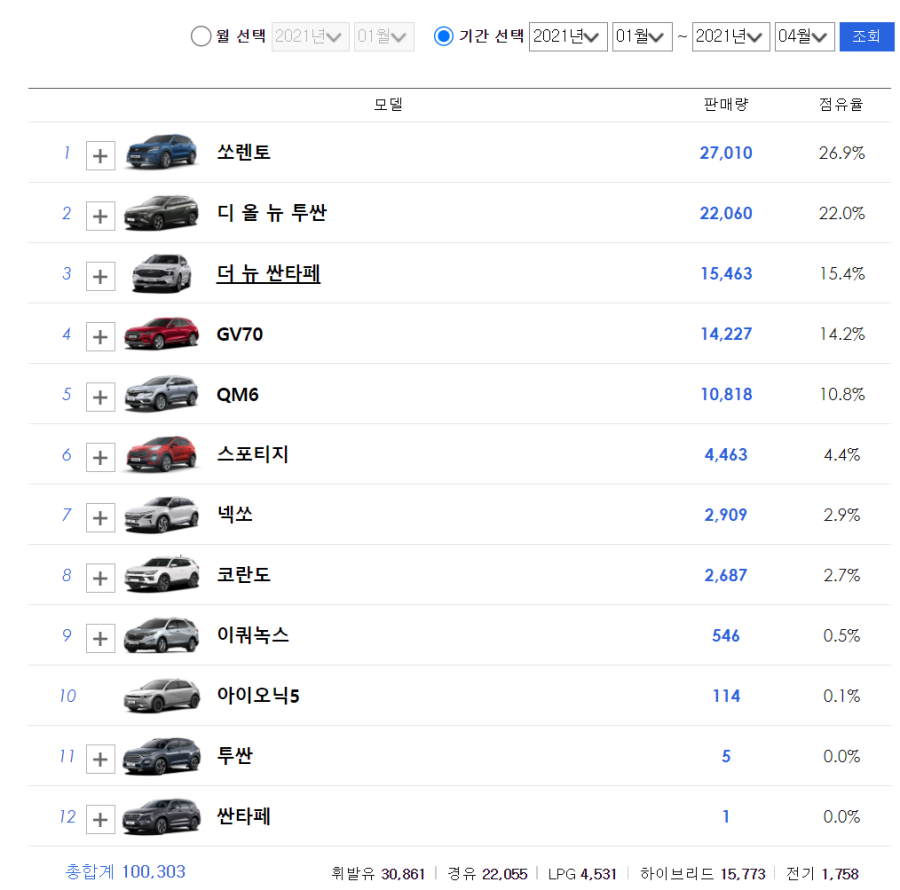Open the 코란도 model link

tap(243, 574)
